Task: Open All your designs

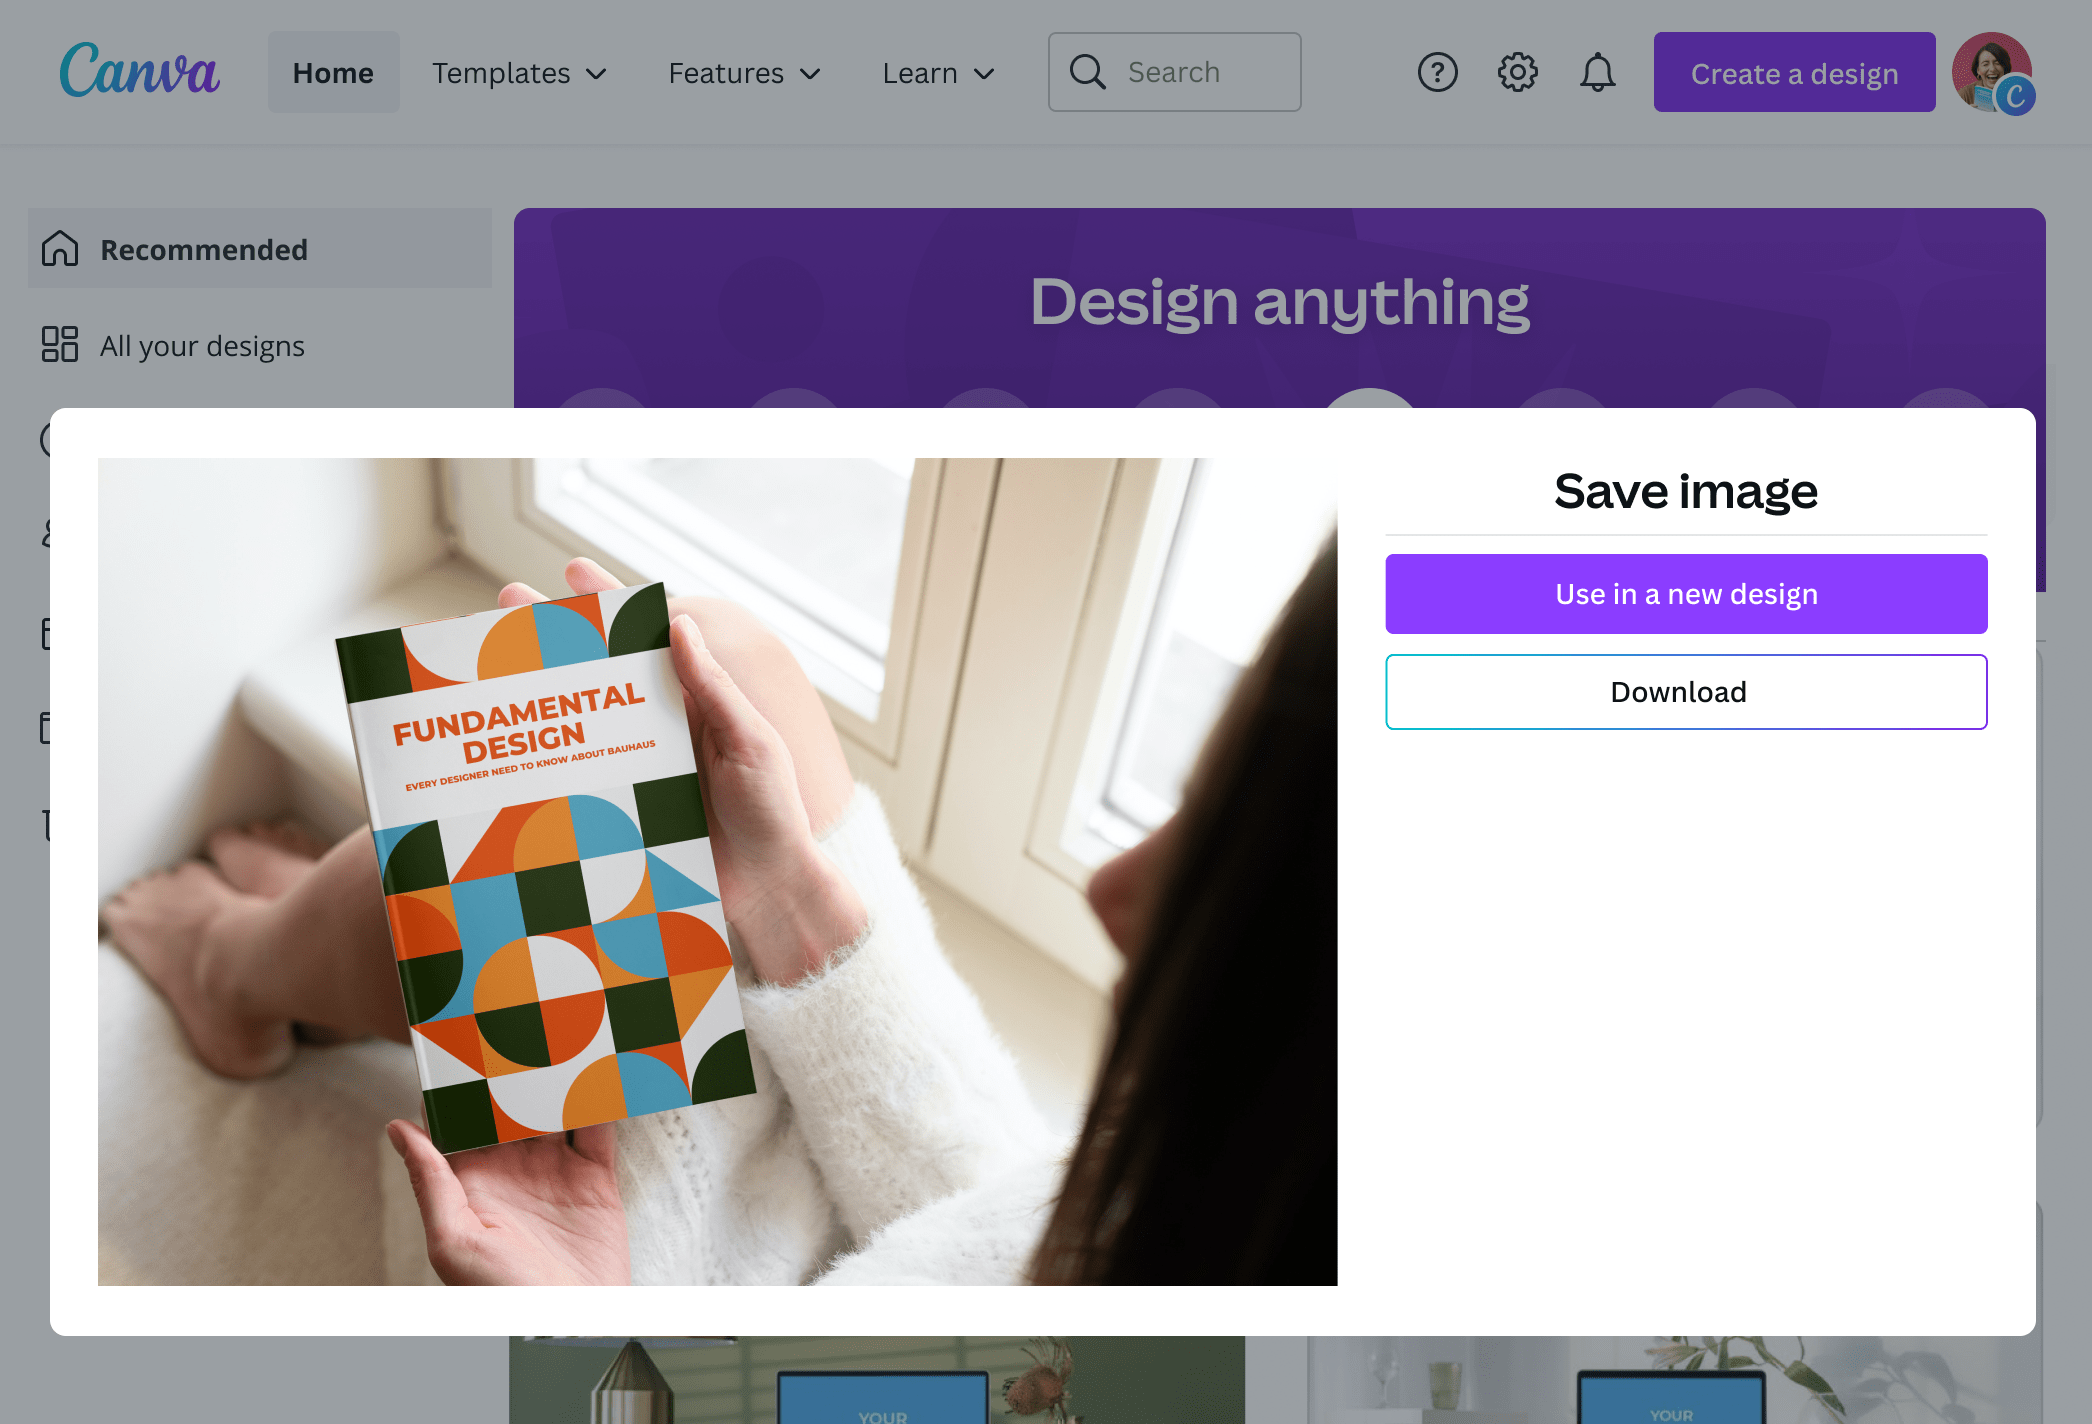Action: [x=202, y=345]
